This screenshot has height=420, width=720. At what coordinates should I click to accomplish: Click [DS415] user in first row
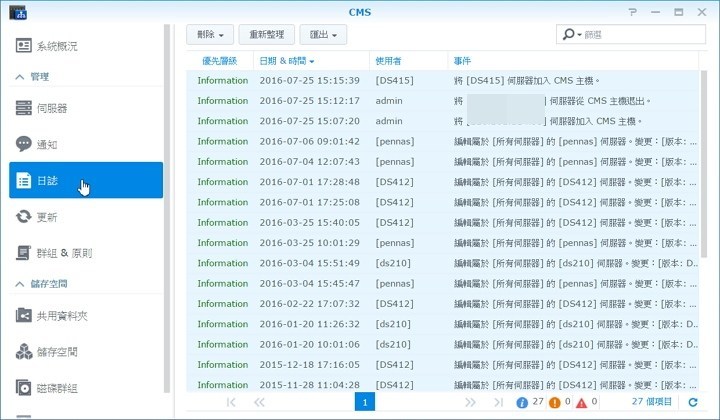394,80
